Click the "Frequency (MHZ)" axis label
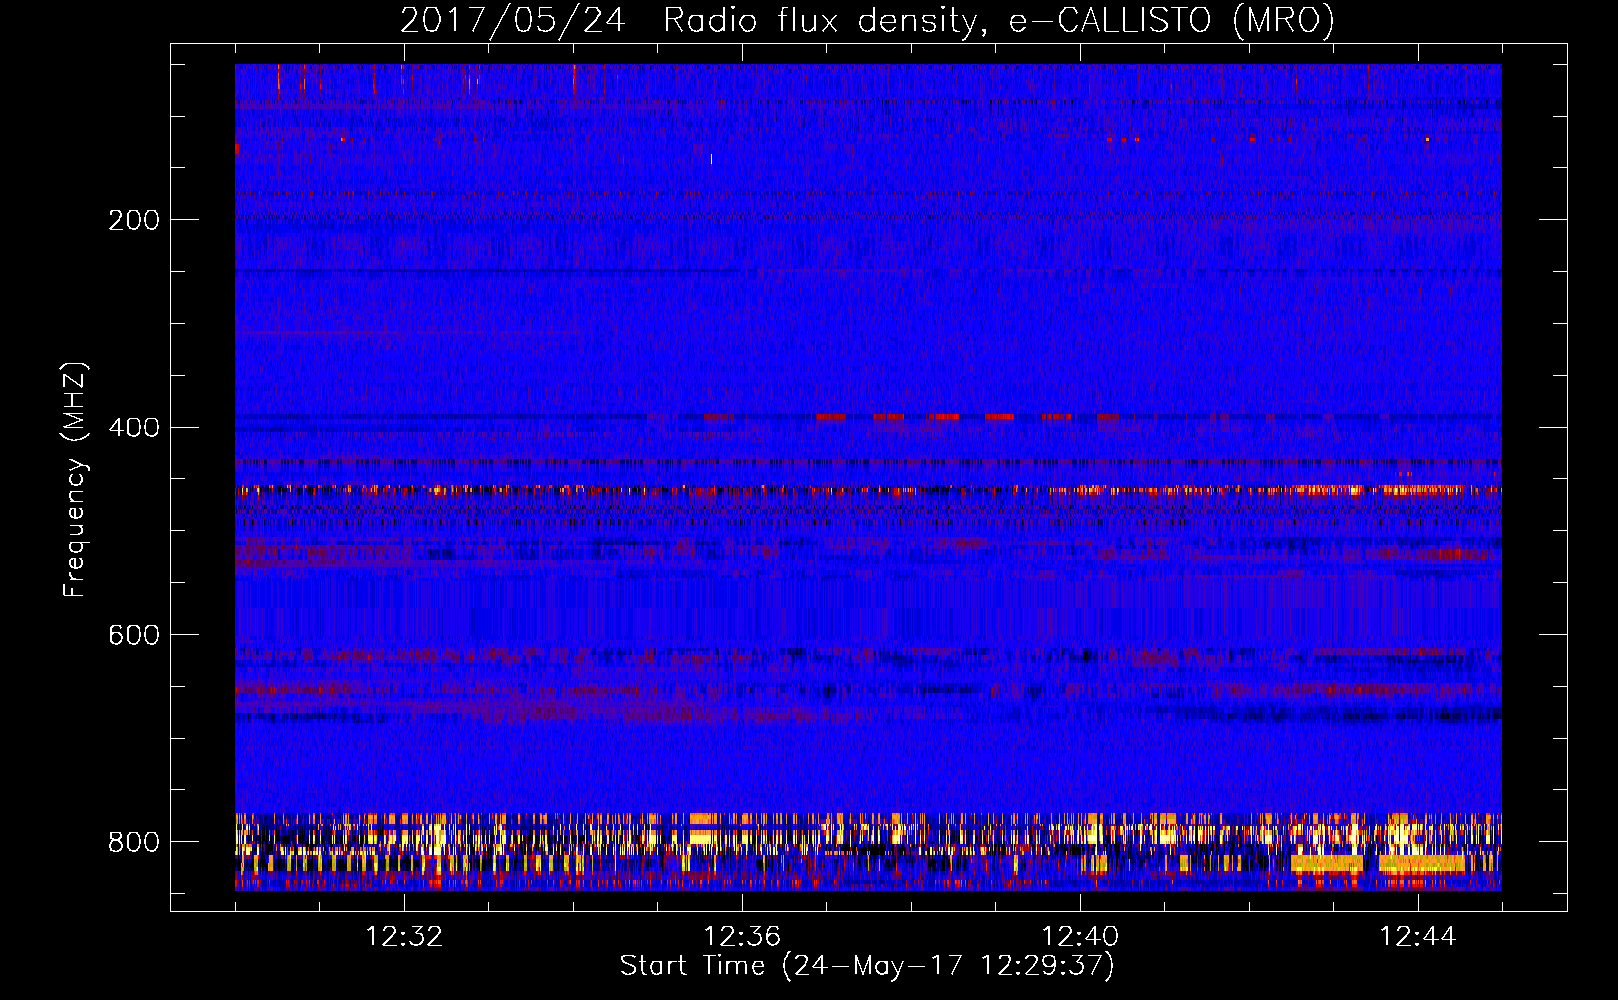The image size is (1618, 1000). tap(75, 479)
